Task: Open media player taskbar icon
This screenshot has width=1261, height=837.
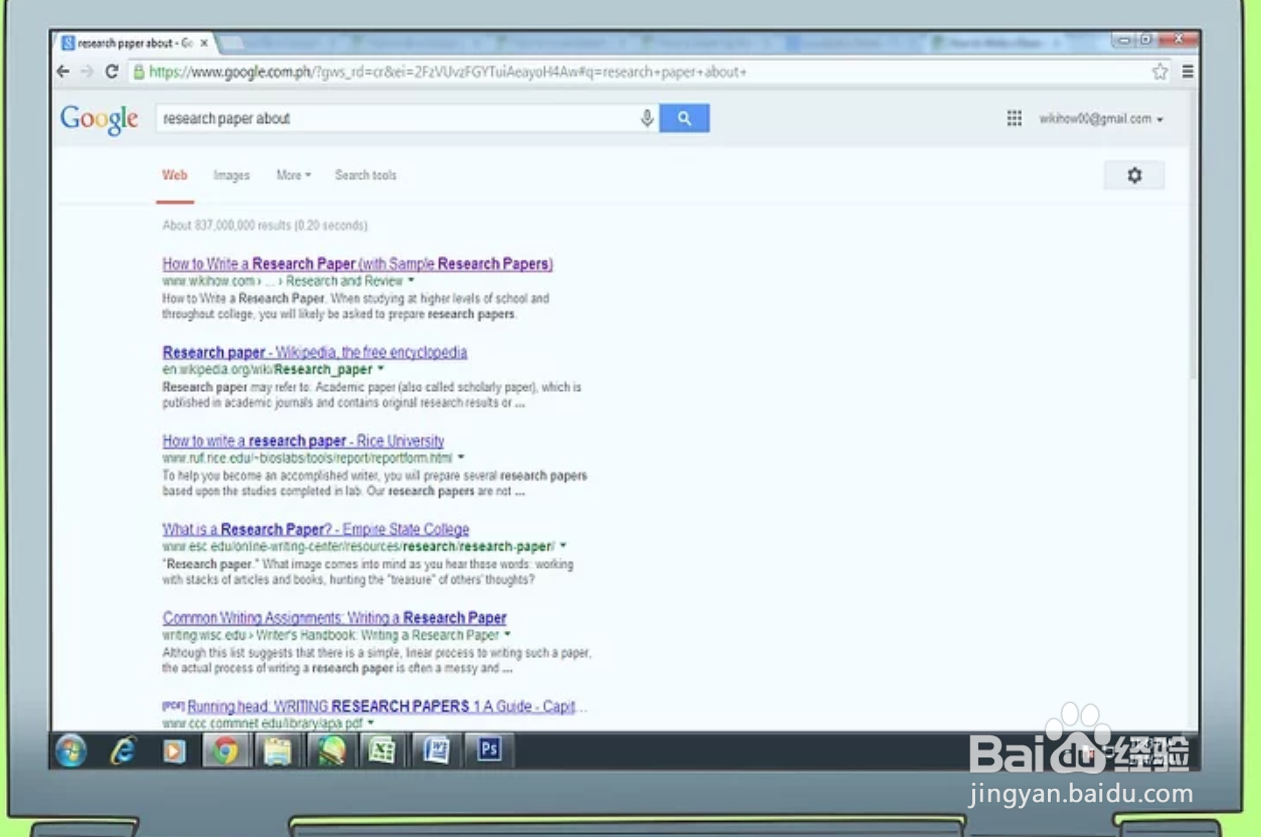Action: (x=175, y=750)
